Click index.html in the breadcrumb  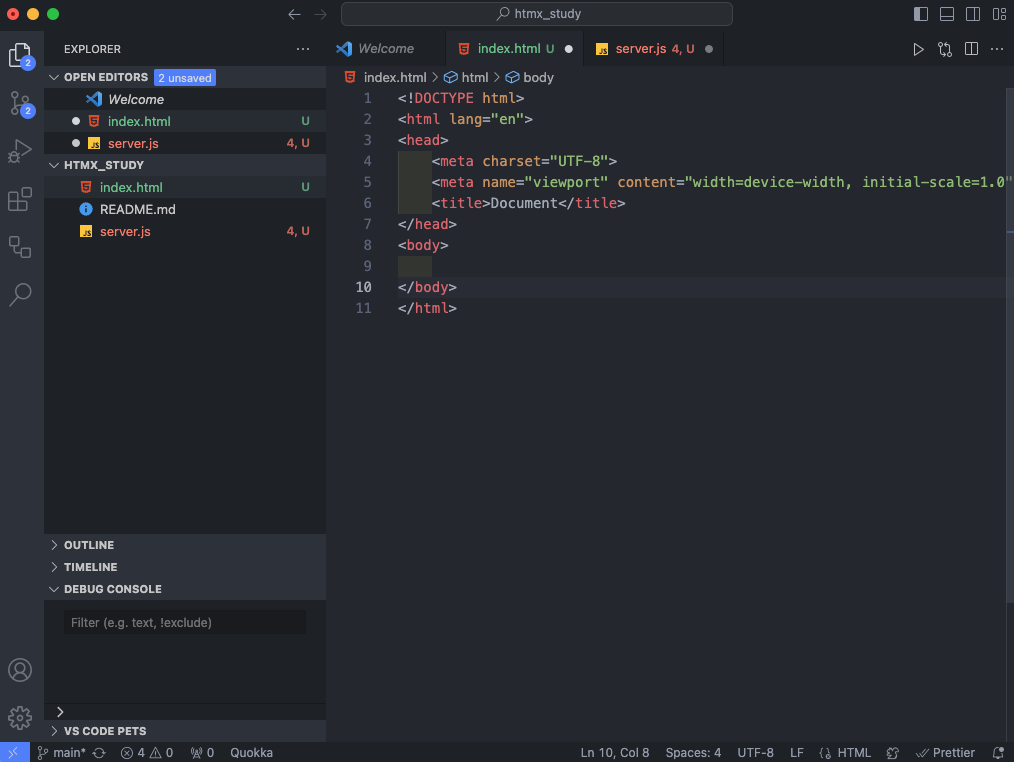pos(395,78)
